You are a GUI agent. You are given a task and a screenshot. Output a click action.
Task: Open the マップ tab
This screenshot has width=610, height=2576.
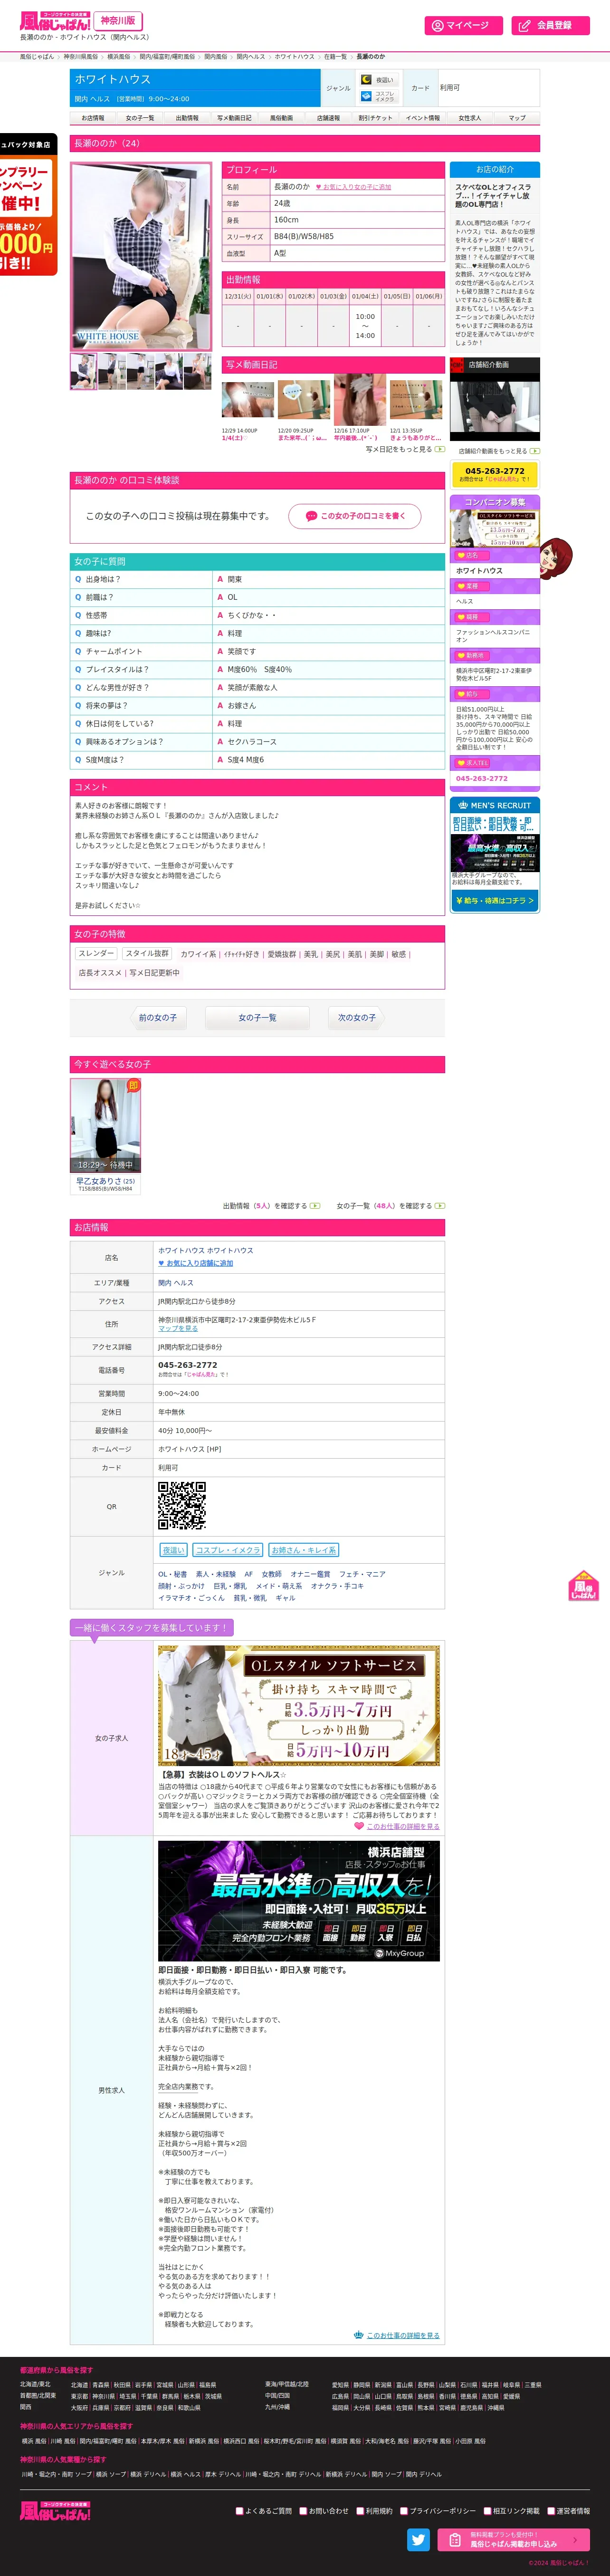click(x=516, y=118)
